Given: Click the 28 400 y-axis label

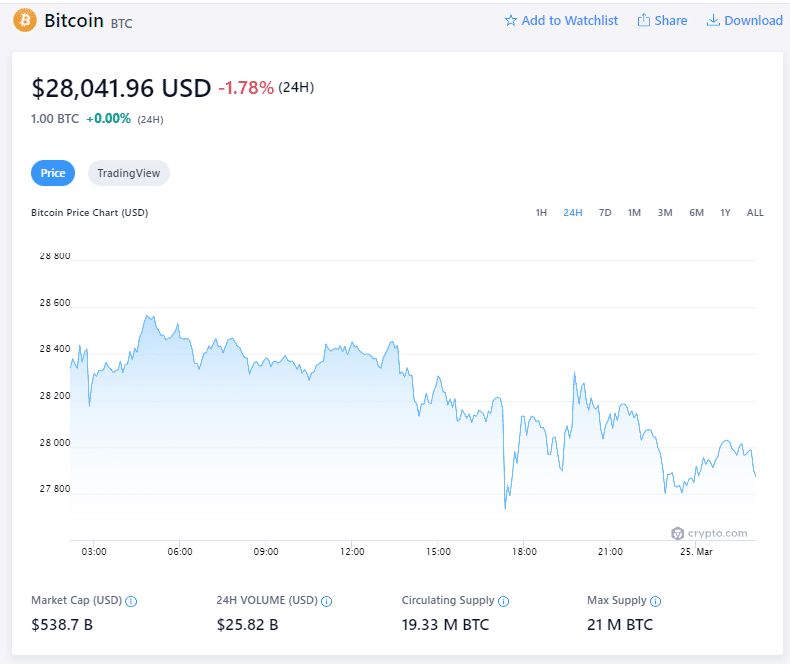Looking at the screenshot, I should pyautogui.click(x=55, y=349).
